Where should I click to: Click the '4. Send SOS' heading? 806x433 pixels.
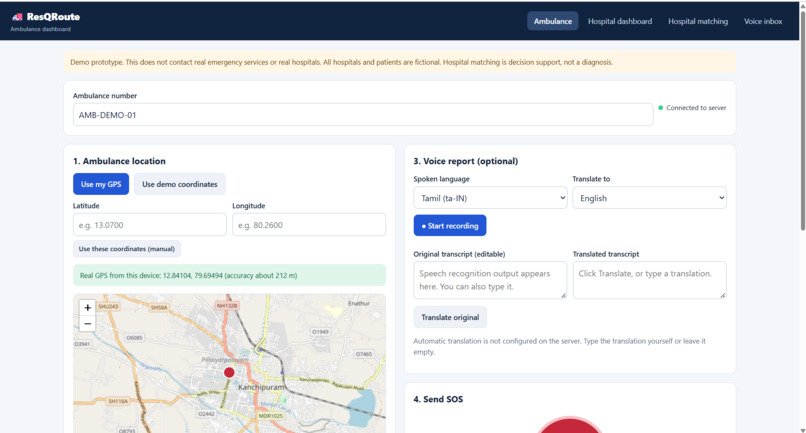pyautogui.click(x=438, y=399)
